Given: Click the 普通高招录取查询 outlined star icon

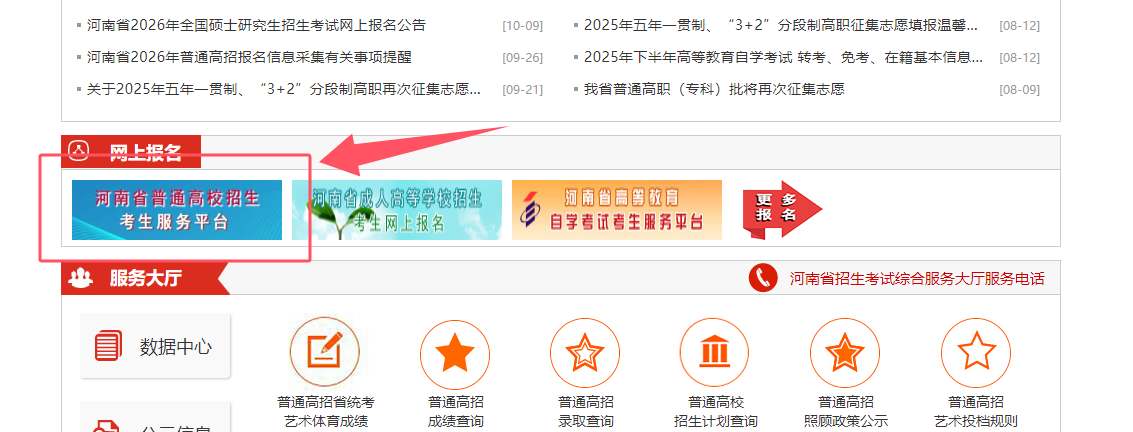Looking at the screenshot, I should click(585, 354).
